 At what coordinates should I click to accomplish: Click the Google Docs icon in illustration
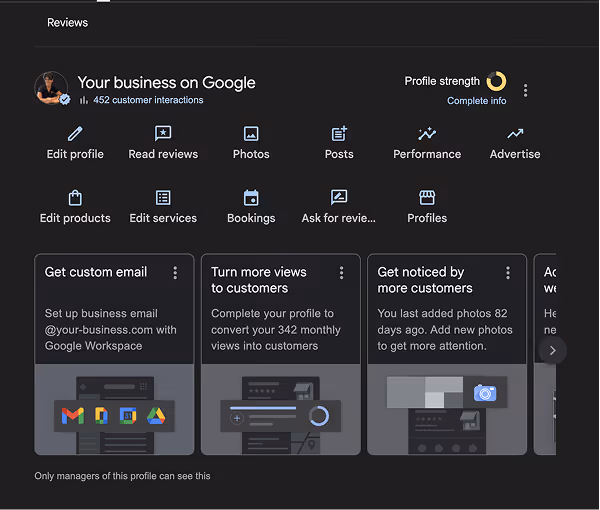pyautogui.click(x=101, y=416)
